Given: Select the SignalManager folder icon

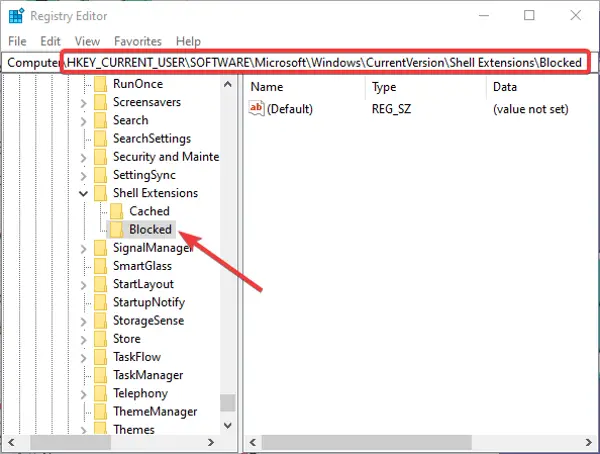Looking at the screenshot, I should point(101,248).
